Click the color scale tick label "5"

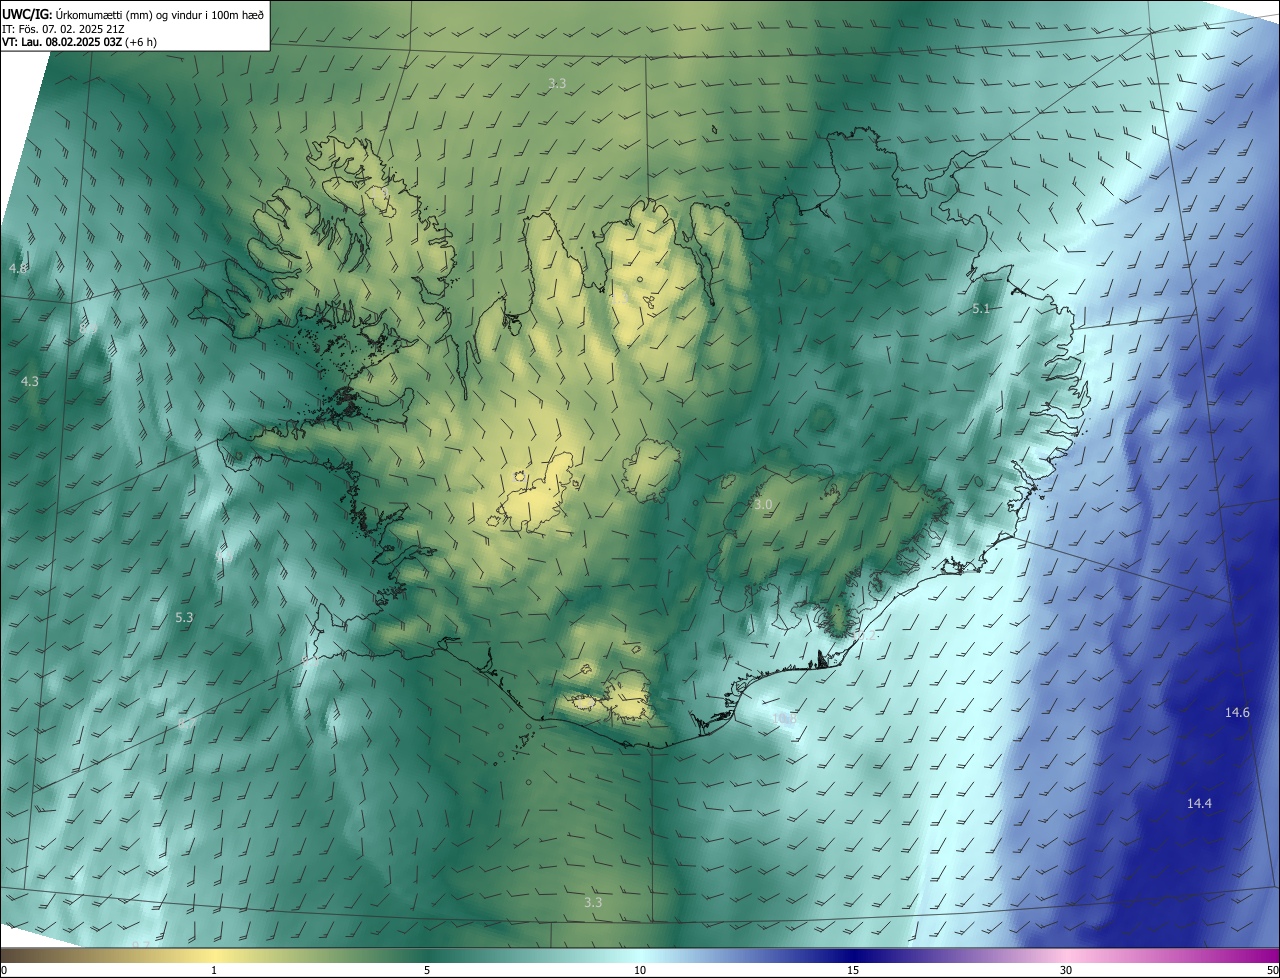pyautogui.click(x=427, y=970)
